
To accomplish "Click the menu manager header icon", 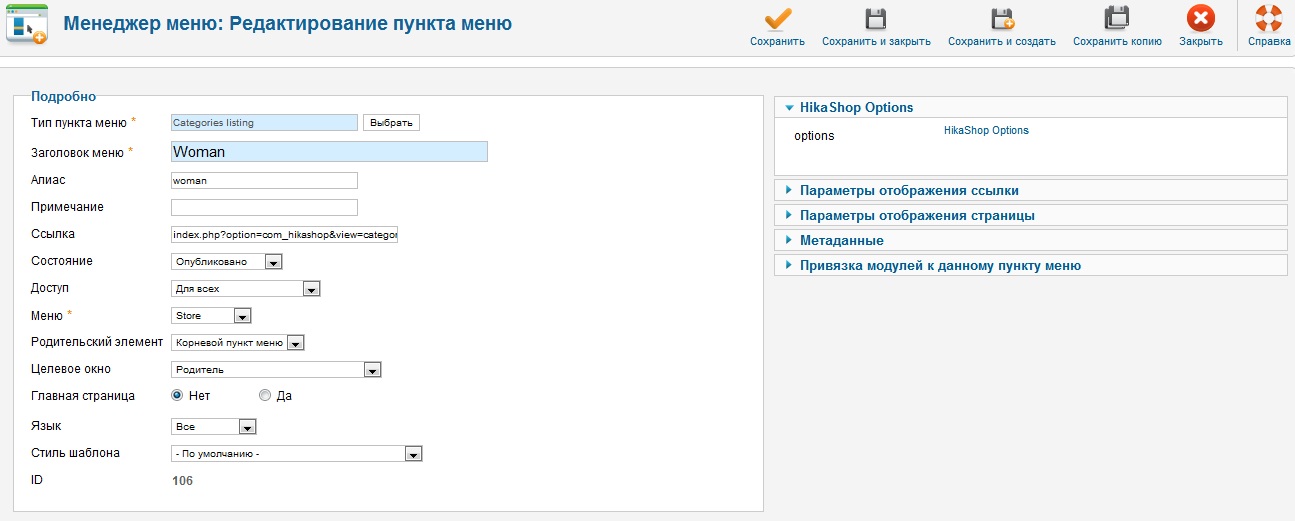I will 26,23.
